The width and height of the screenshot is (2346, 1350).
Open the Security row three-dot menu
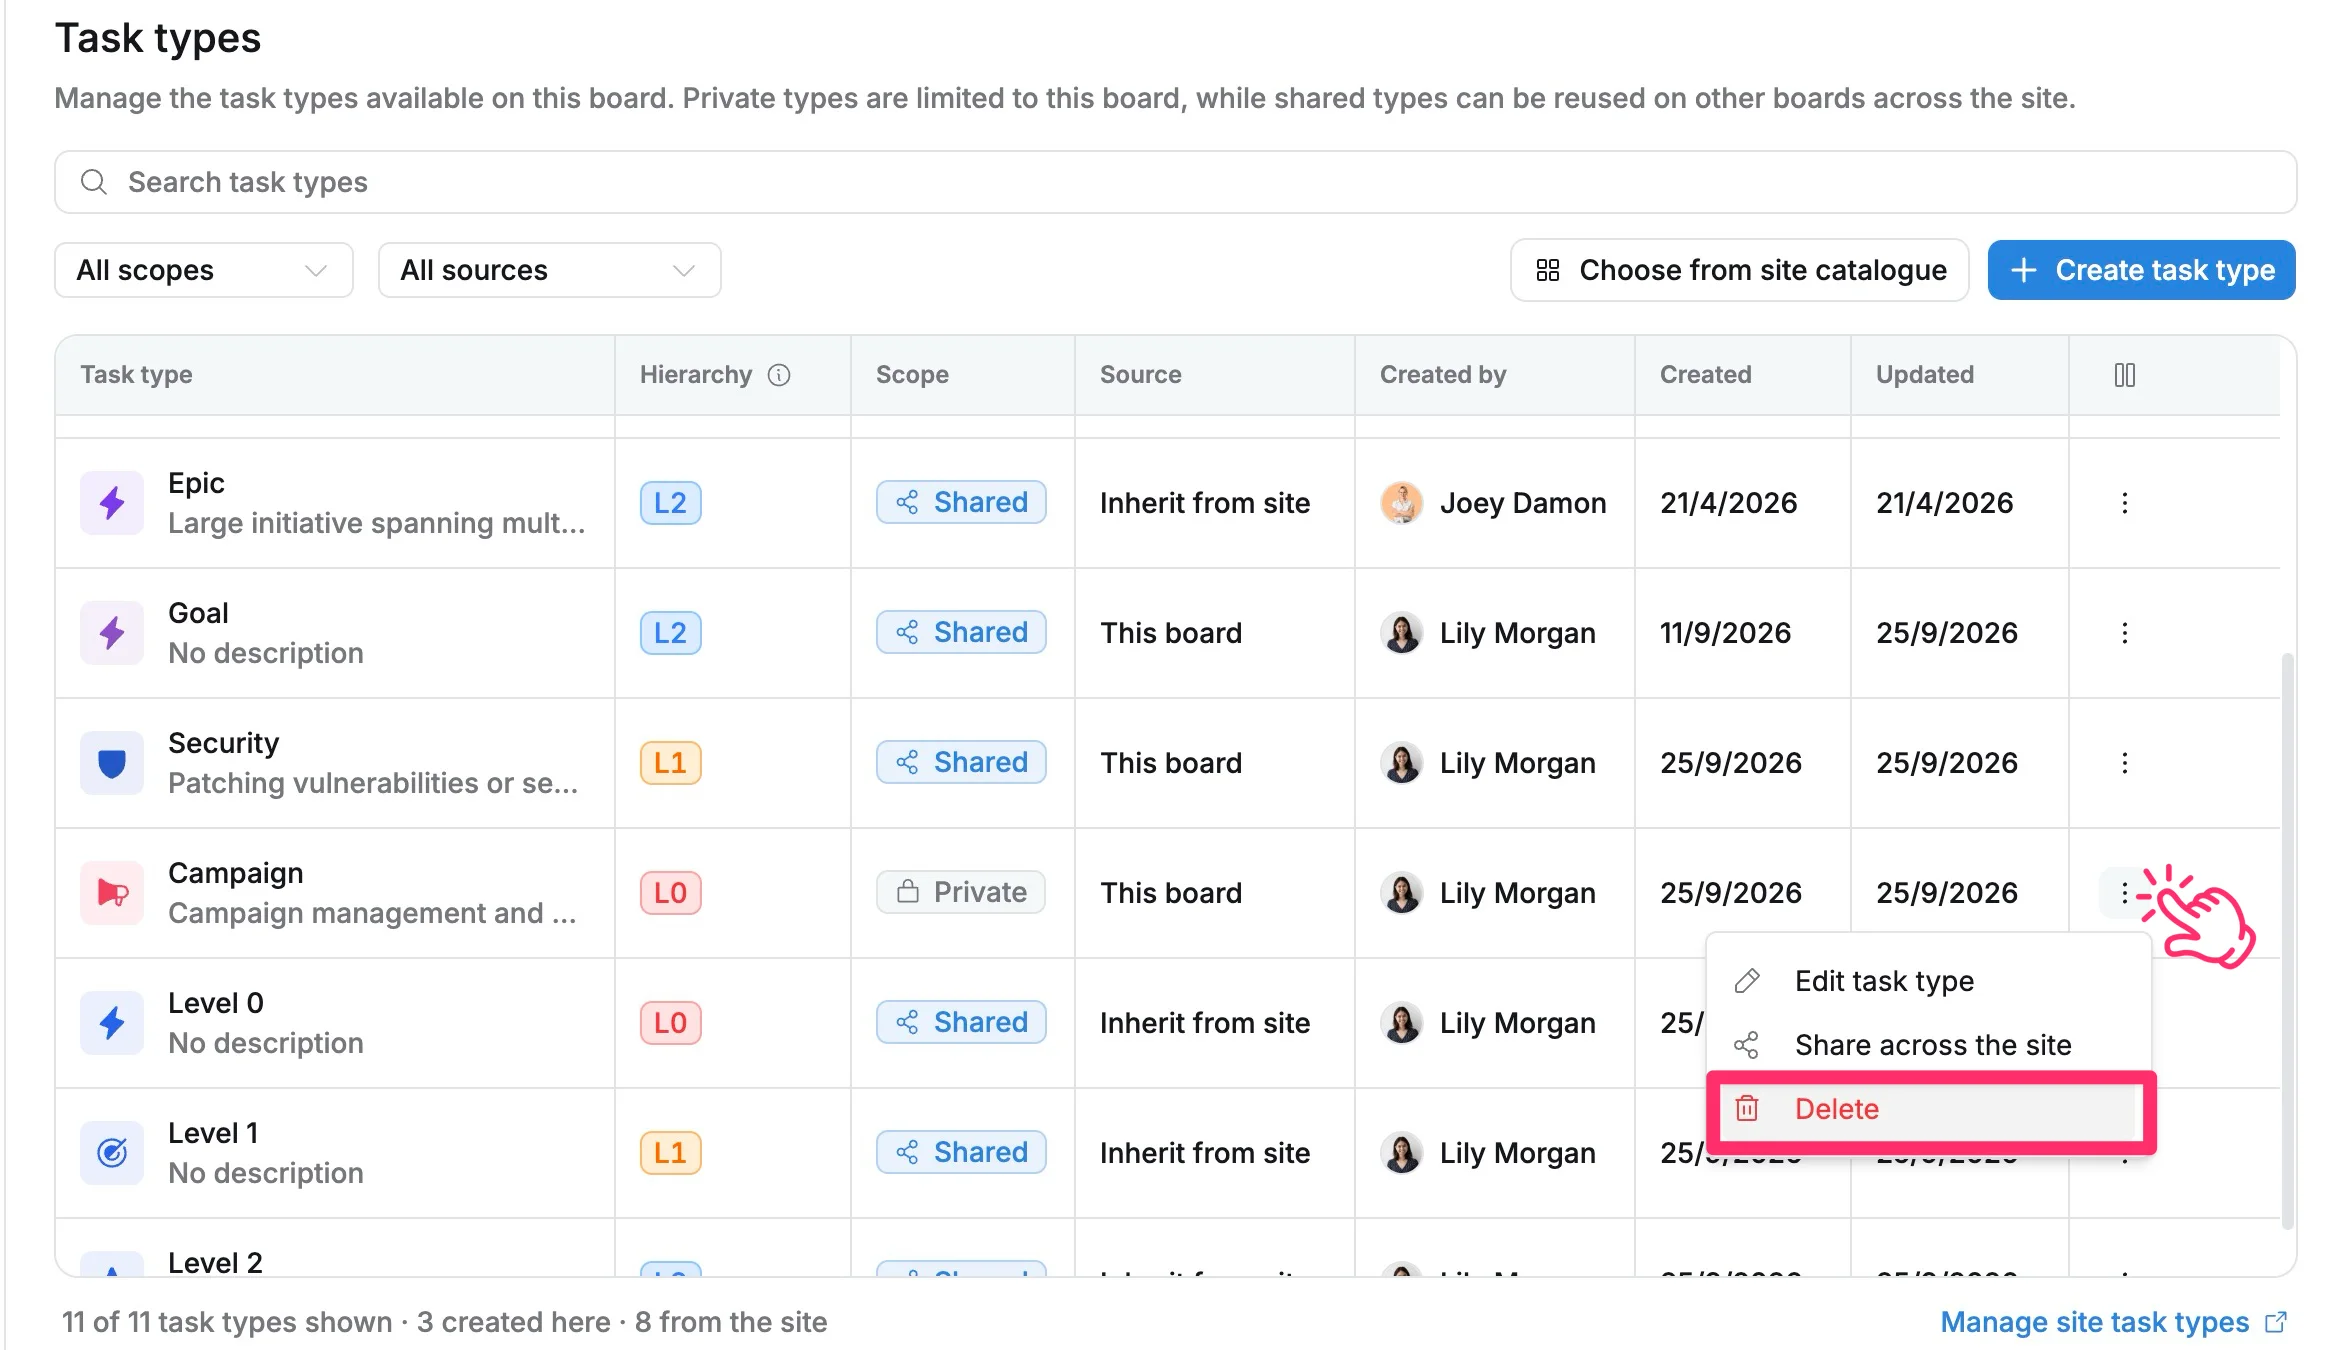click(2125, 763)
